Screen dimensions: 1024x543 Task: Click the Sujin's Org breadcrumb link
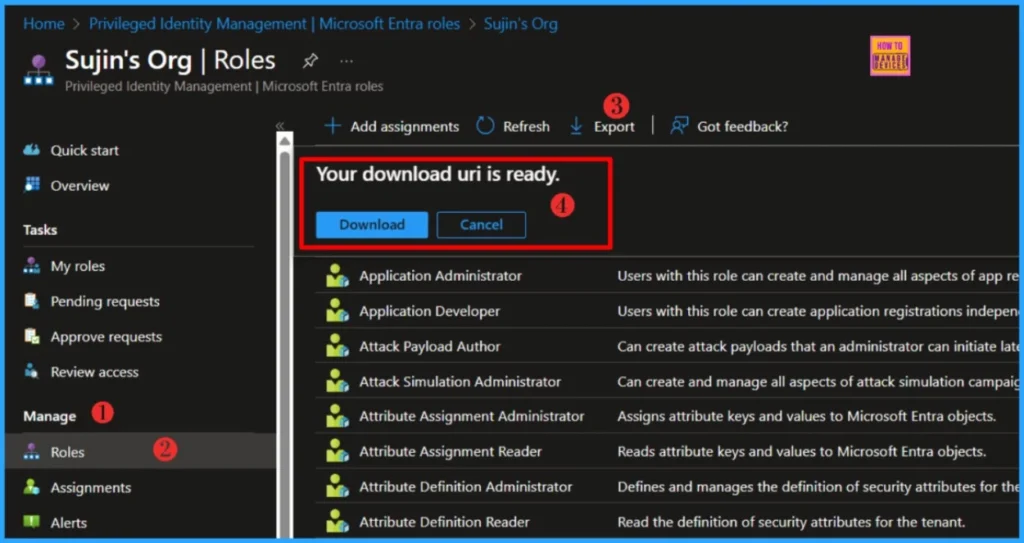520,24
